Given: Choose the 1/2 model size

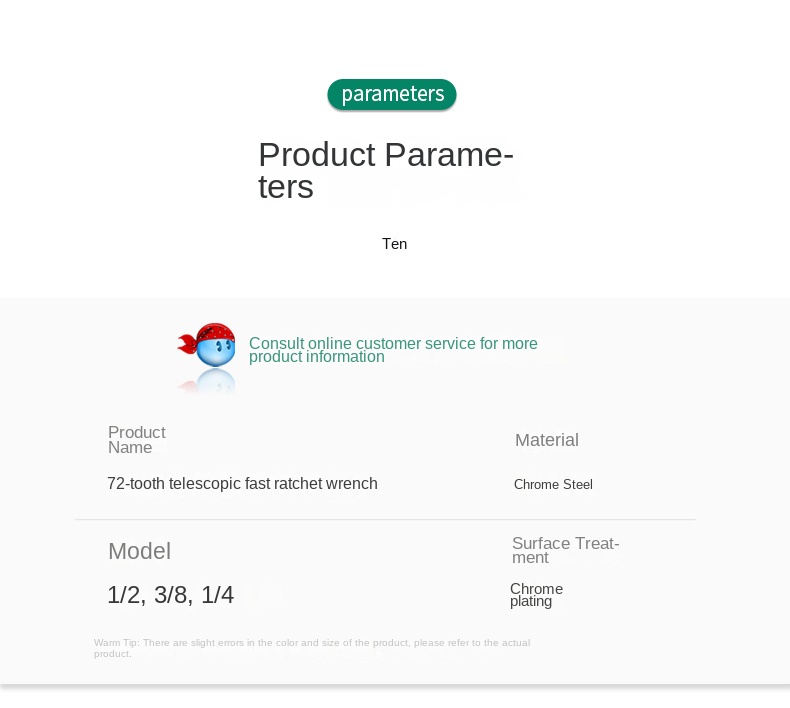Looking at the screenshot, I should 124,595.
